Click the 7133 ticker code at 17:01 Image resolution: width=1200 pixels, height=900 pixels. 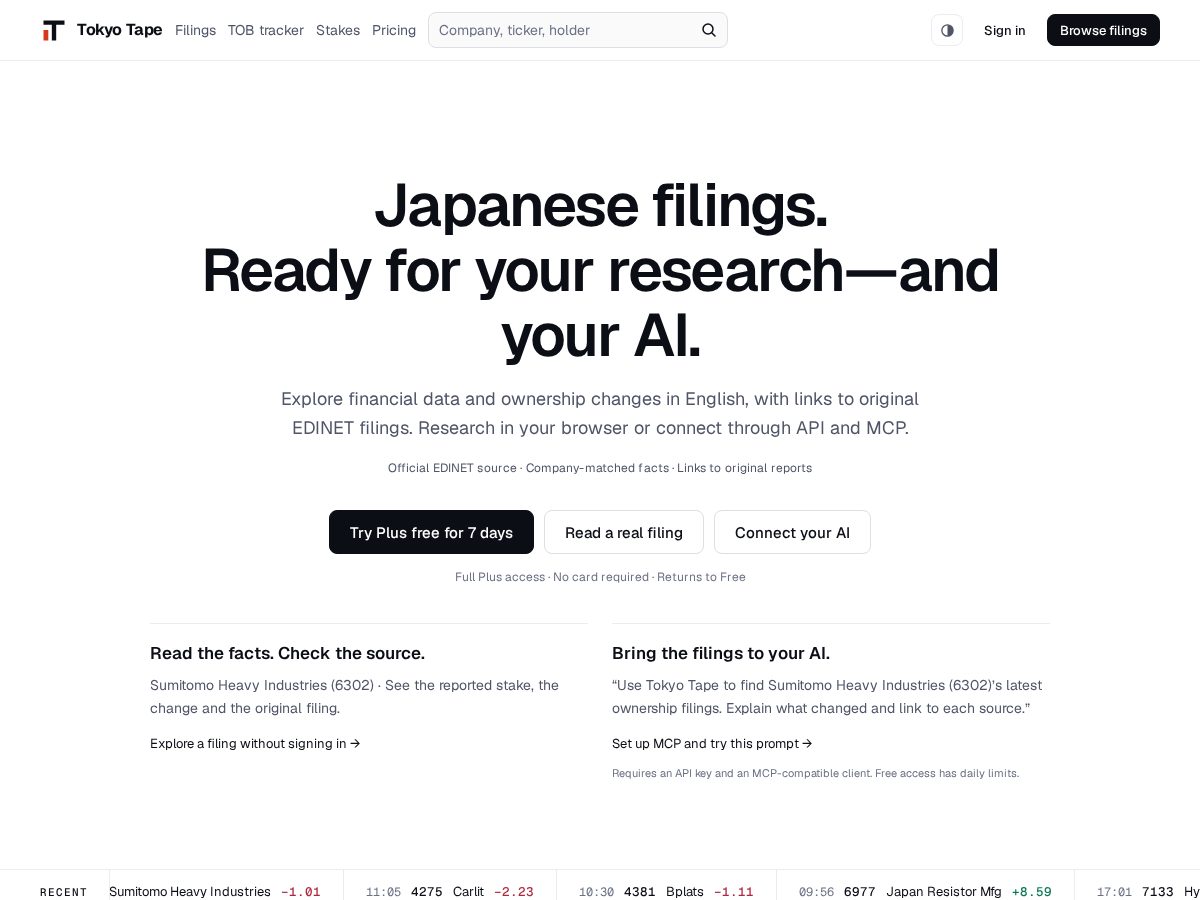tap(1158, 891)
